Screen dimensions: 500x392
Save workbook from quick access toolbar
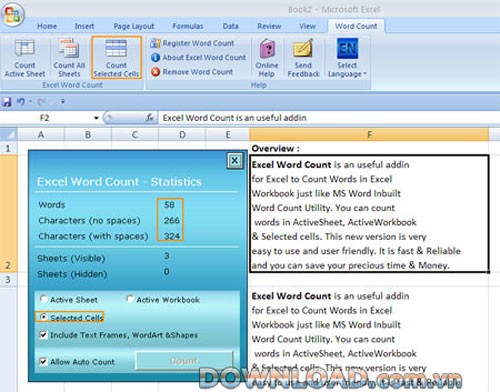pos(7,101)
